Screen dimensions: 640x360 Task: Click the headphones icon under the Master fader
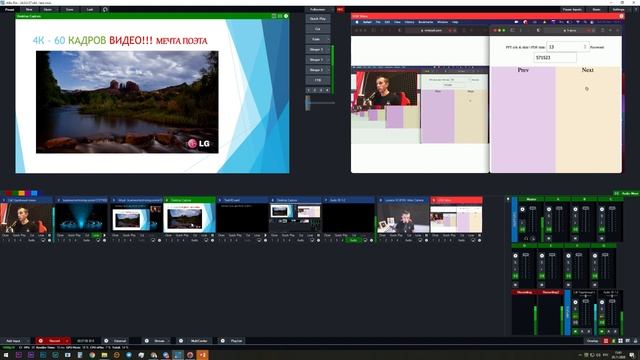526,238
